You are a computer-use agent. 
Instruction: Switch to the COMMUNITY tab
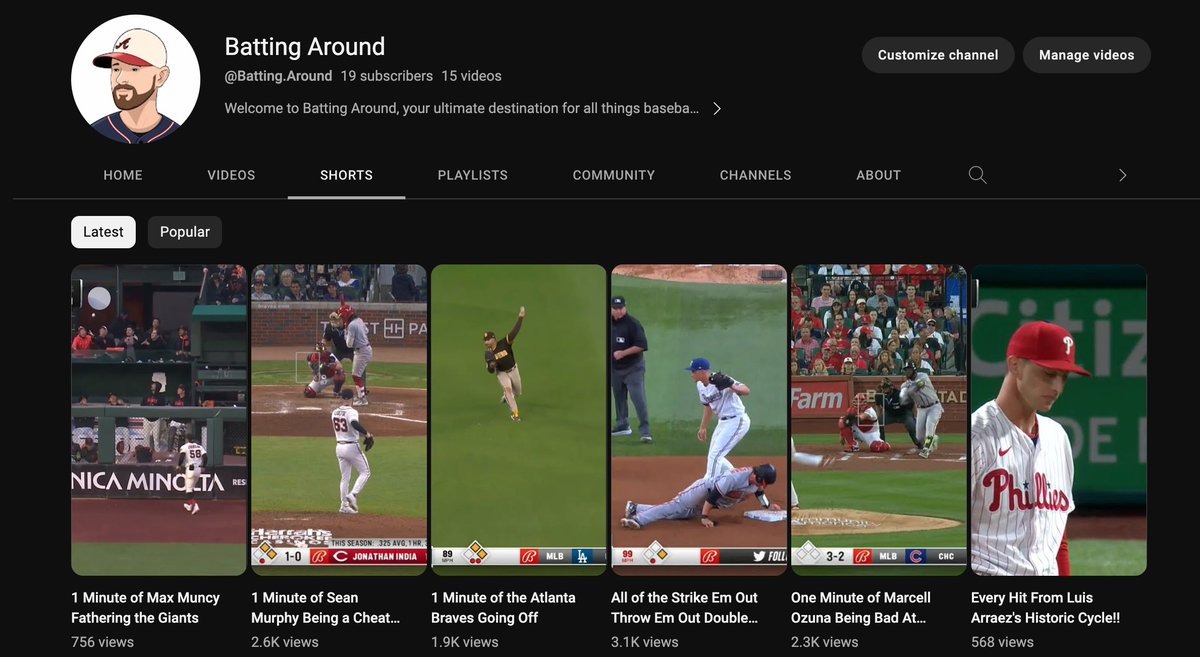pos(613,174)
